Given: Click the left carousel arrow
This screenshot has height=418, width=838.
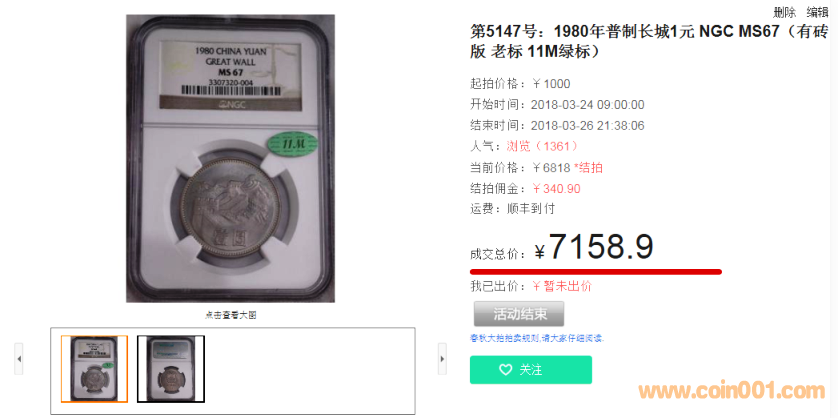Looking at the screenshot, I should click(19, 359).
